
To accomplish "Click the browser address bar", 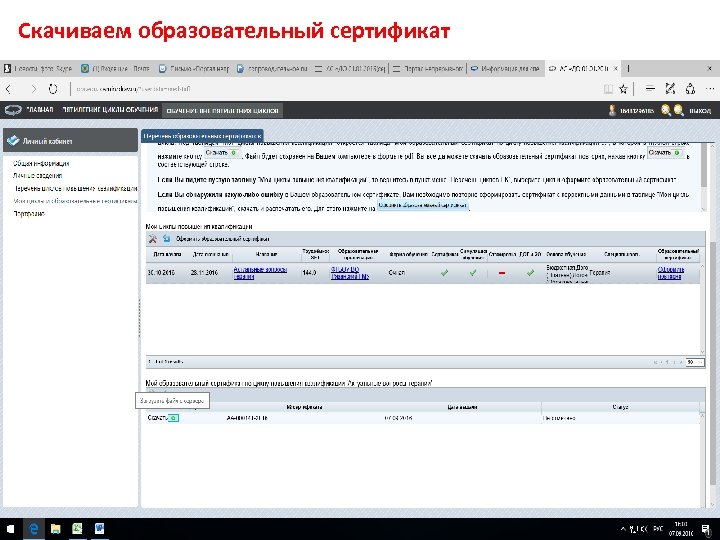I will [335, 89].
